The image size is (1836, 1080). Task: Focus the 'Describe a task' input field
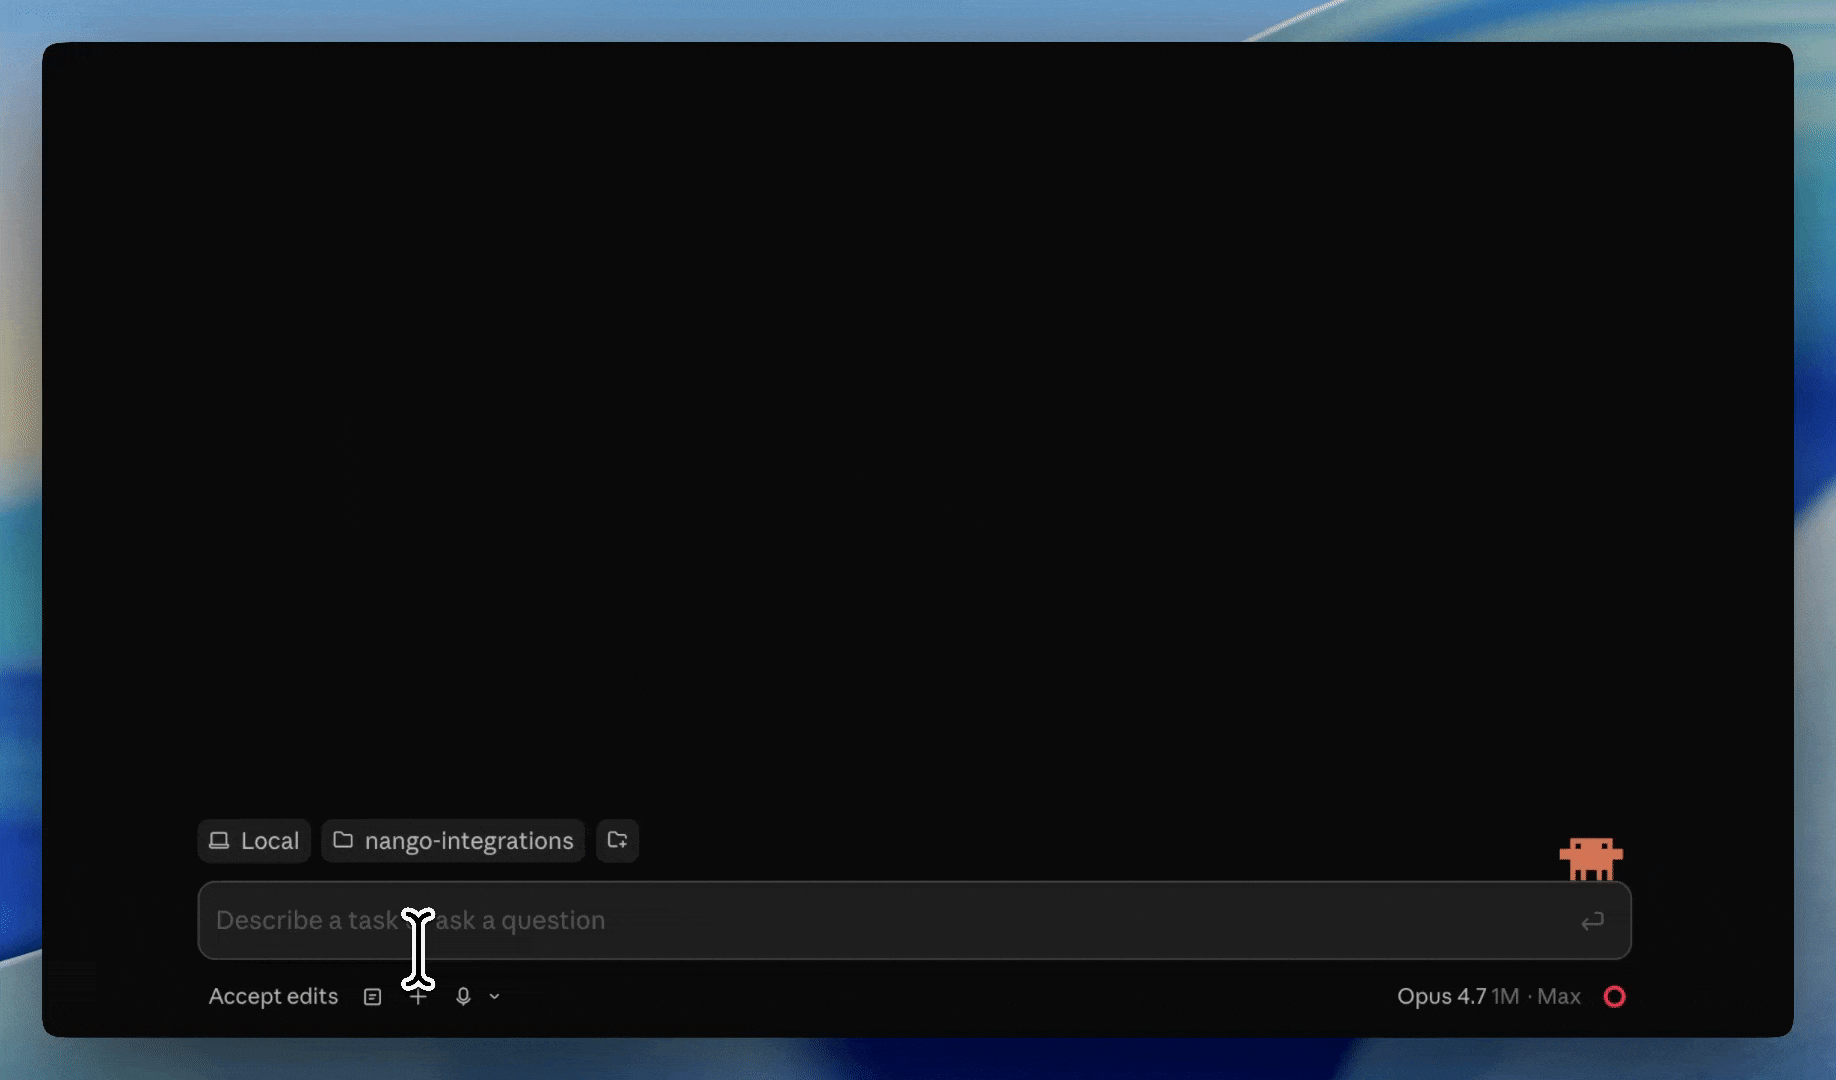[x=914, y=920]
